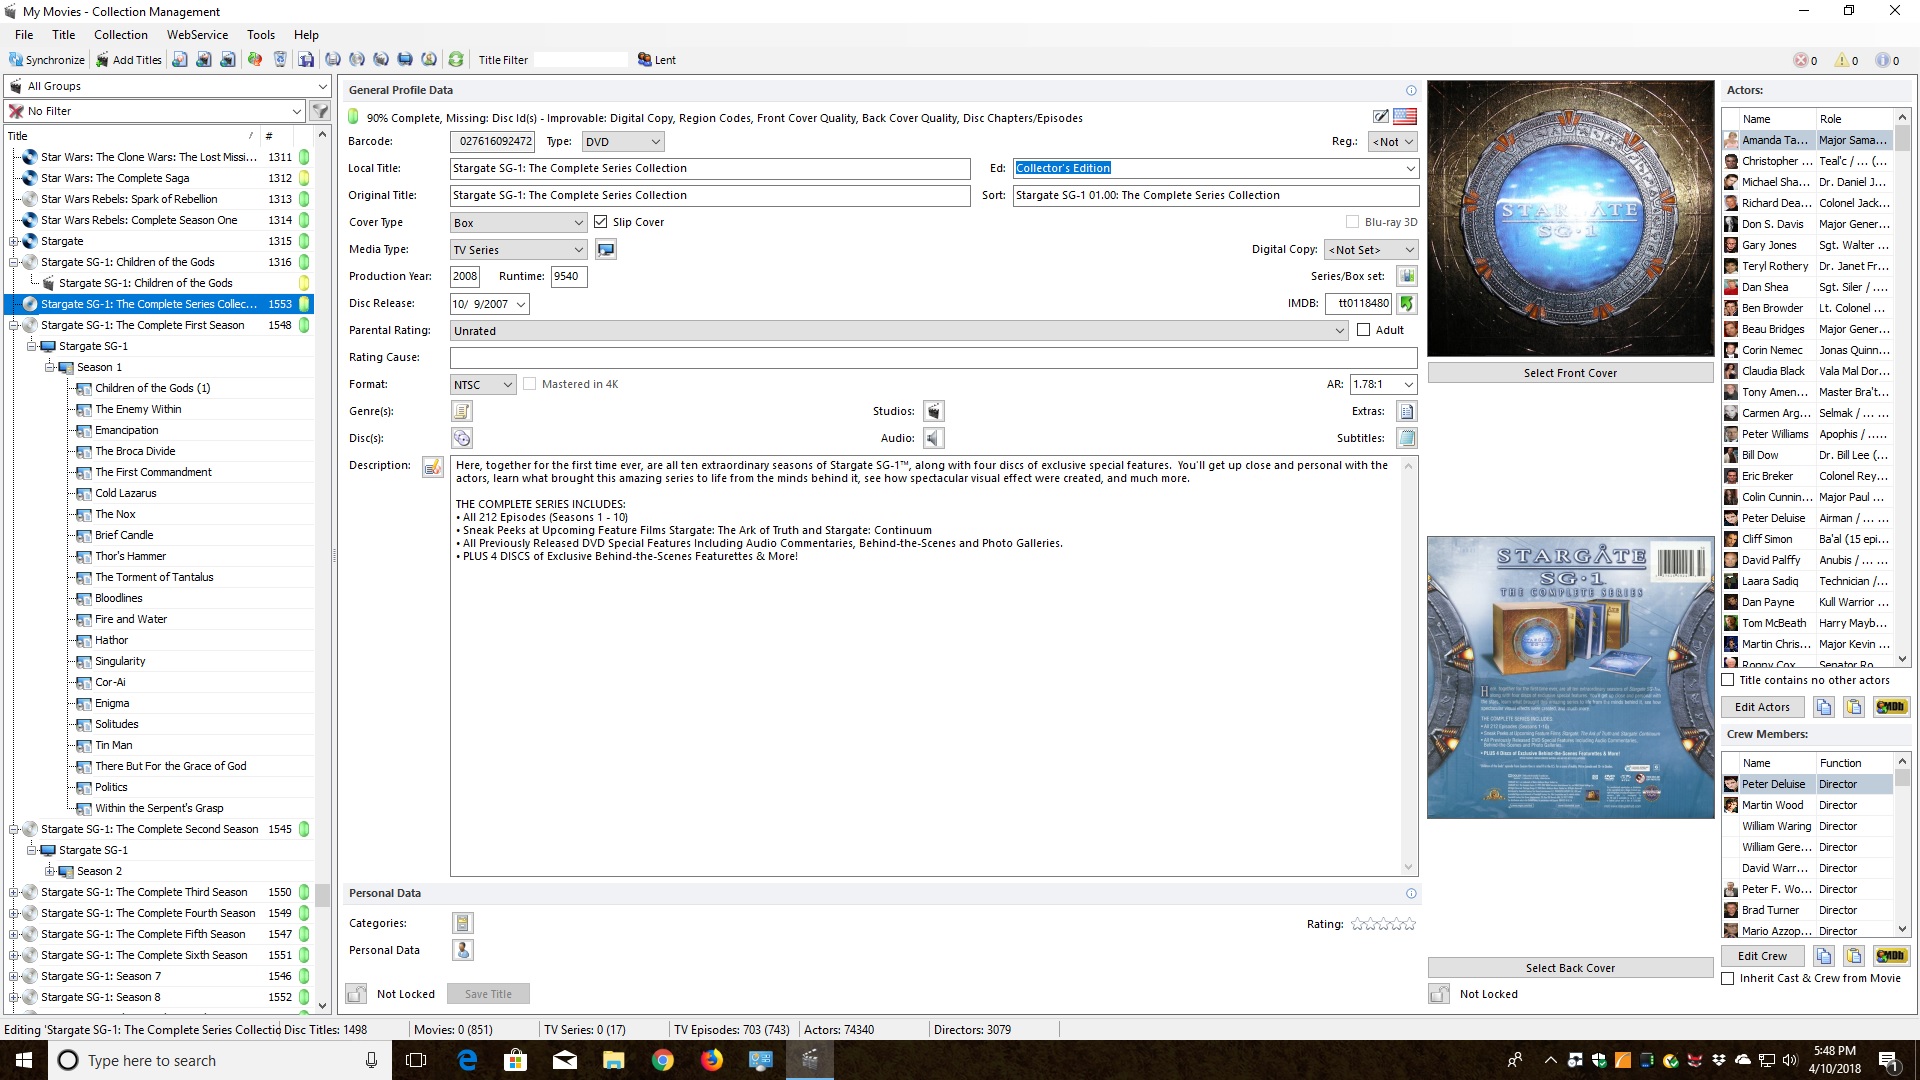Open the Disc(s) editor icon
The image size is (1920, 1080).
pyautogui.click(x=461, y=438)
